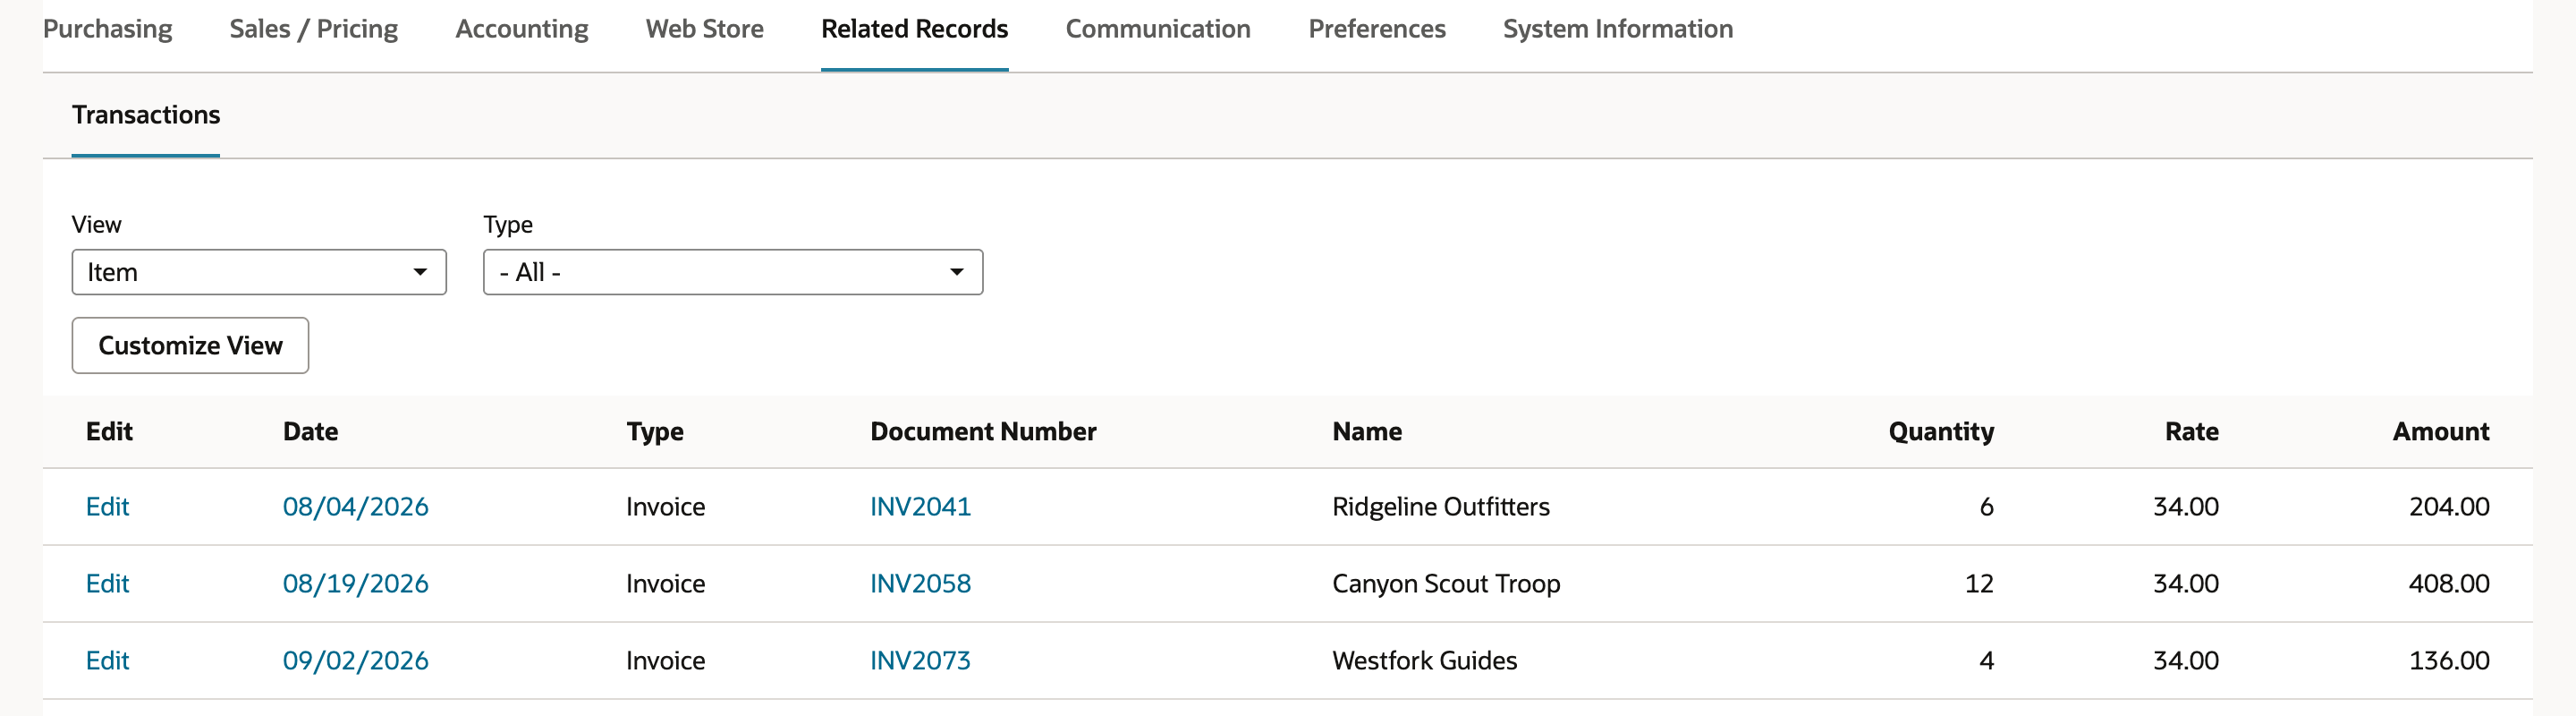The image size is (2576, 716).
Task: Click the Name column header
Action: point(1367,431)
